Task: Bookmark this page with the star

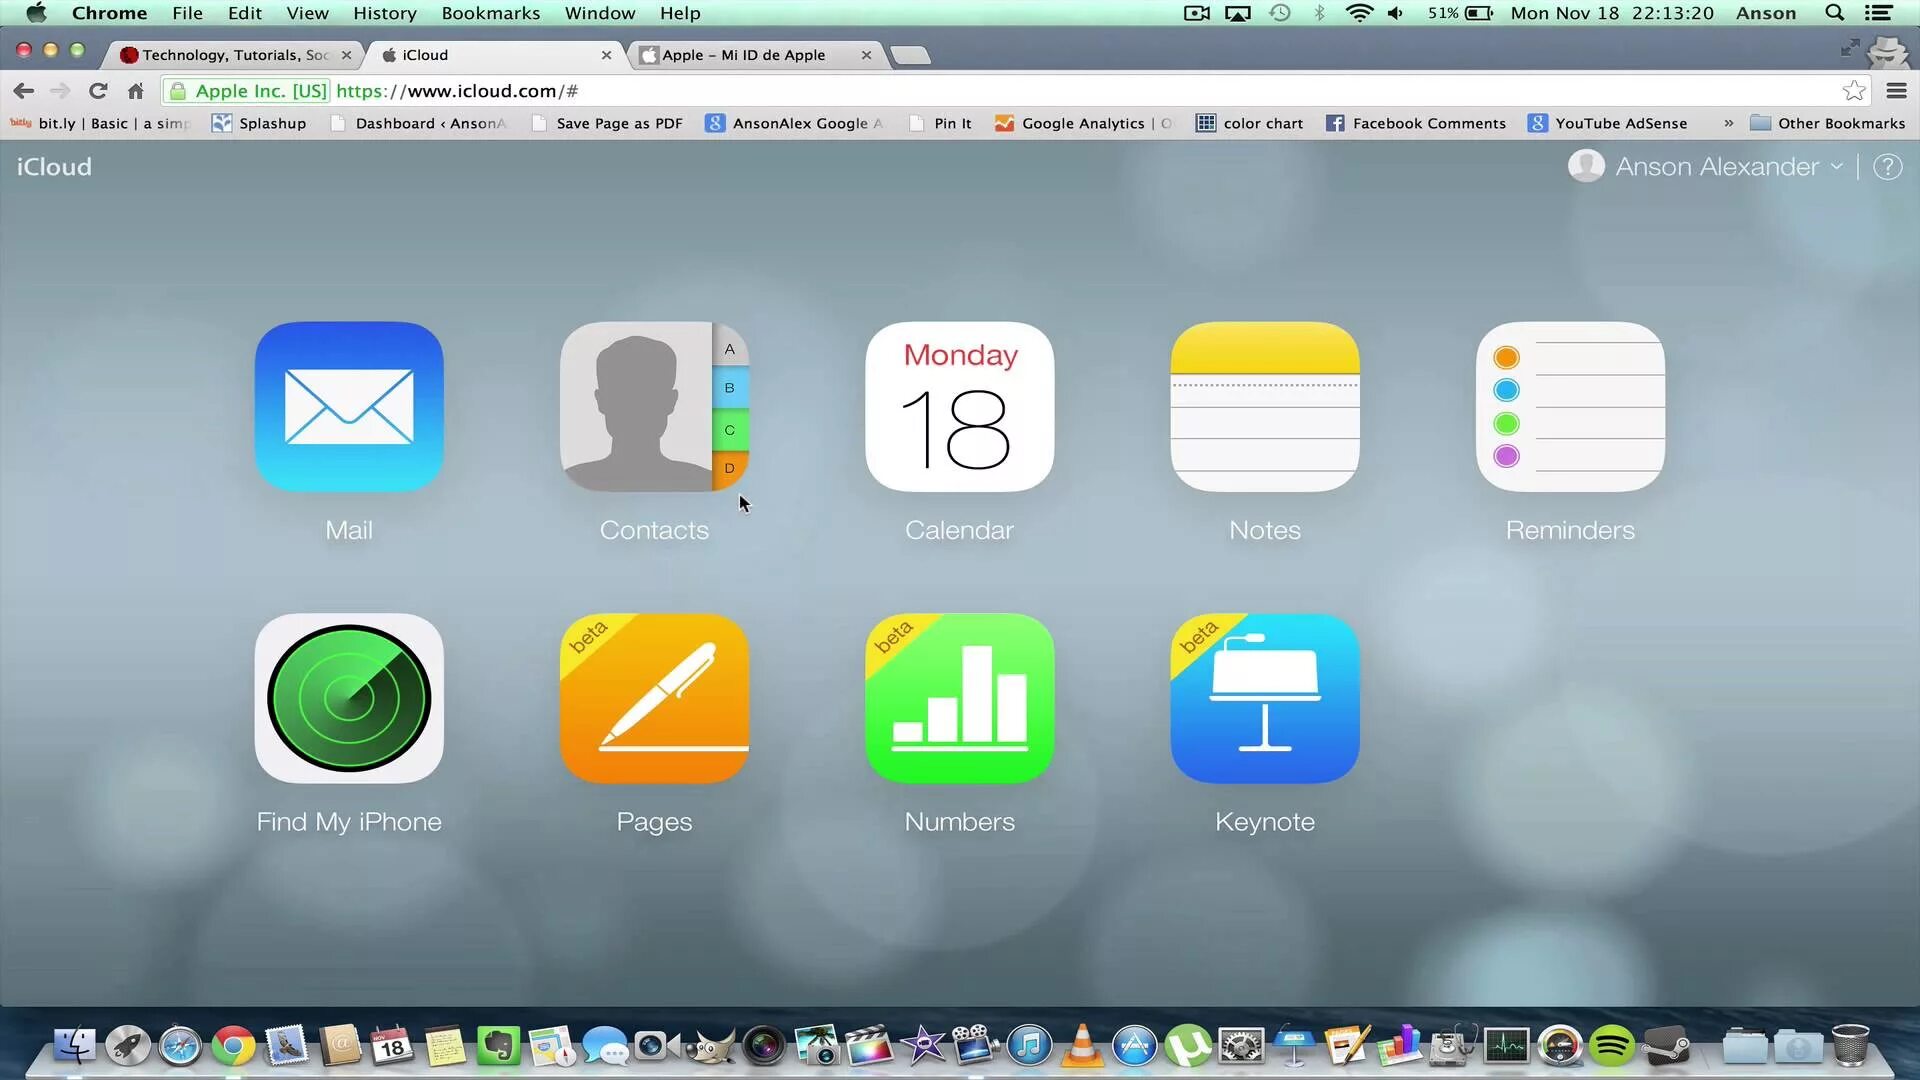Action: (1854, 91)
